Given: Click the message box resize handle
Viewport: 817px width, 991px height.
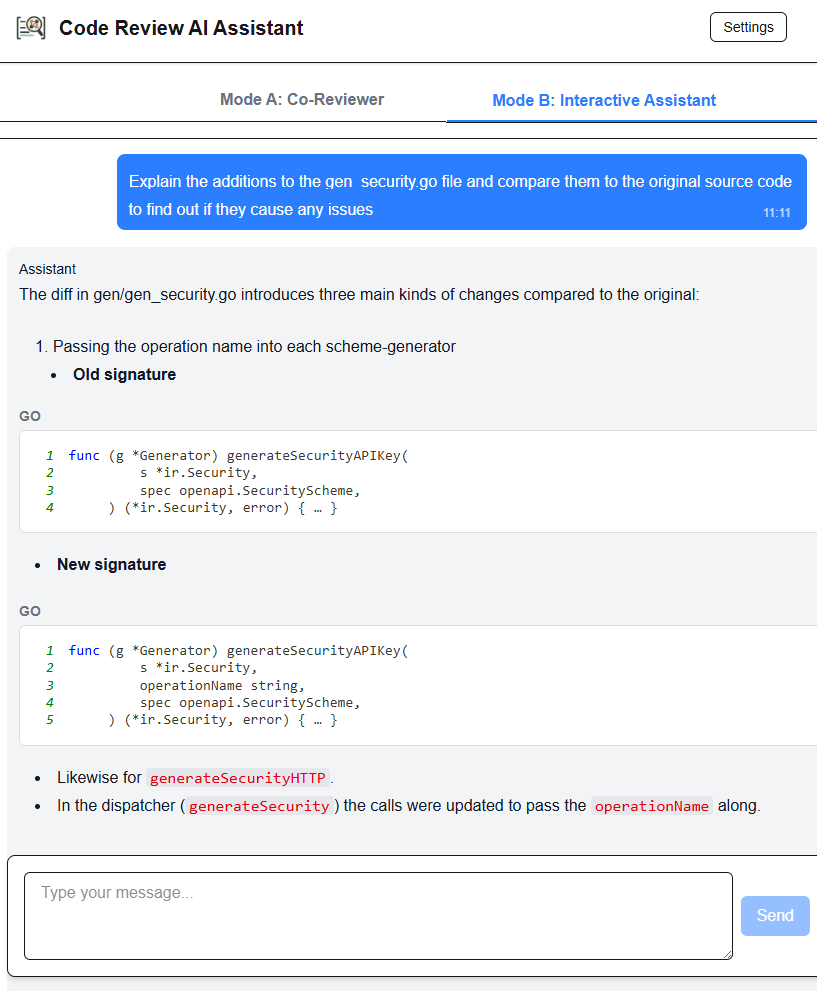Looking at the screenshot, I should pyautogui.click(x=727, y=954).
